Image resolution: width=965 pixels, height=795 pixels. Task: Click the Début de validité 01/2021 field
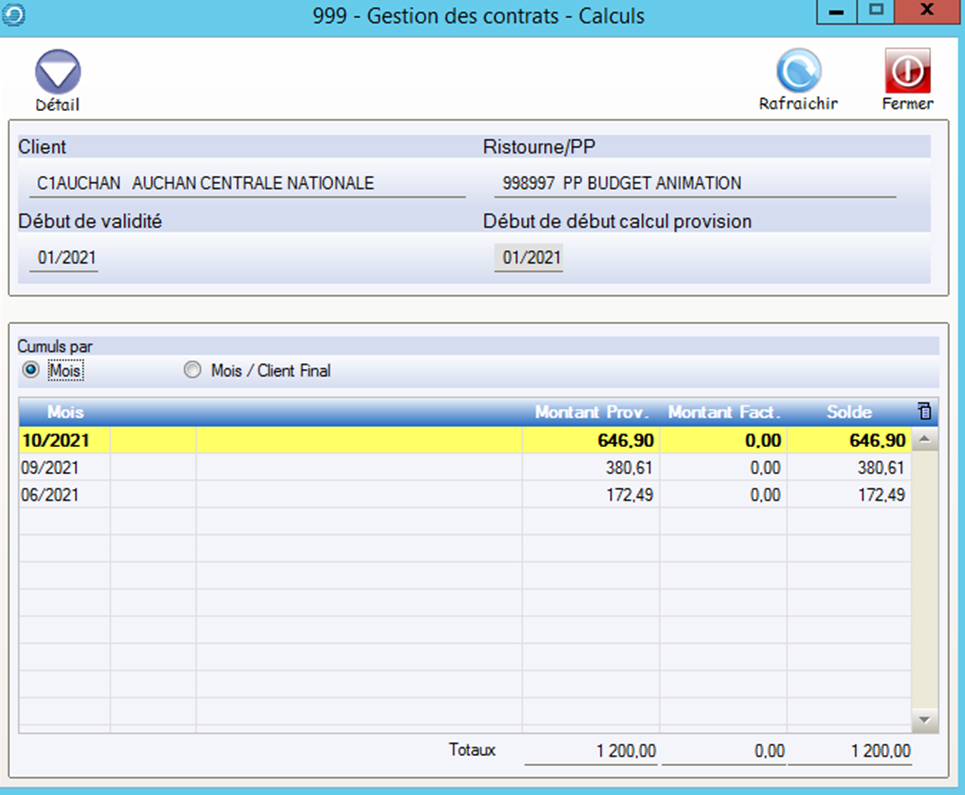coord(65,259)
